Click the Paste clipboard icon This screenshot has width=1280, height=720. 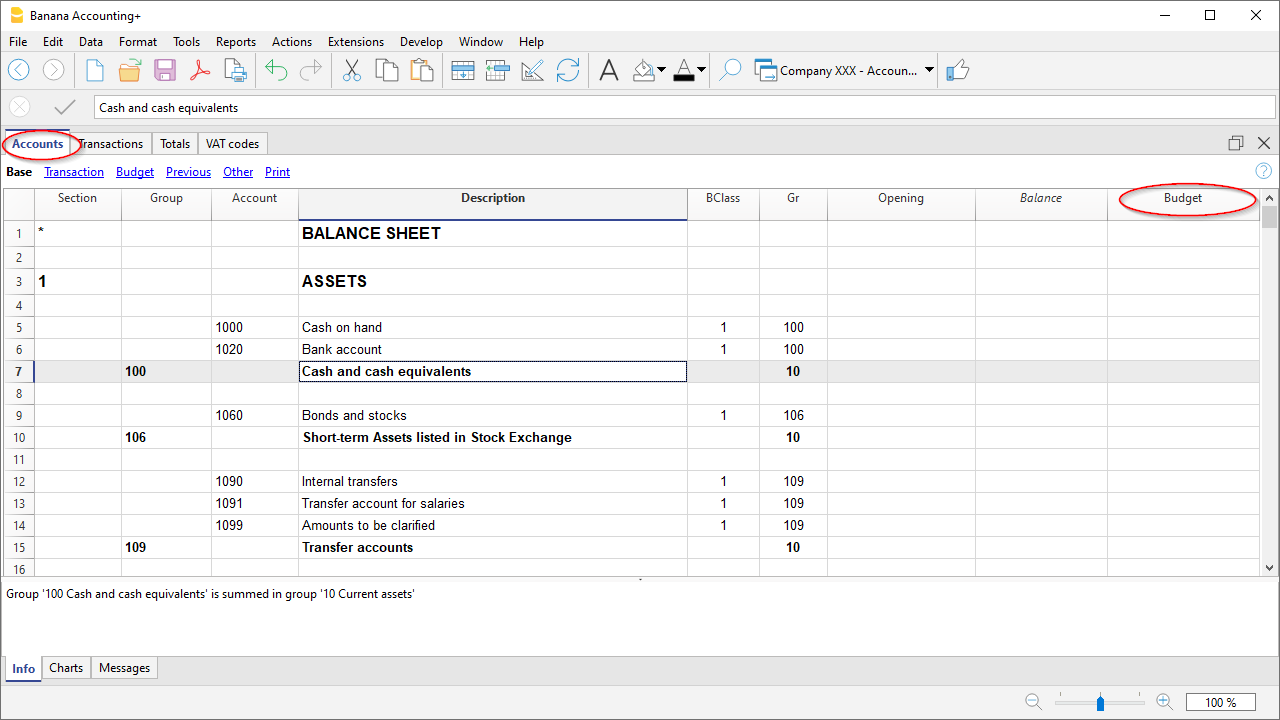(x=422, y=70)
